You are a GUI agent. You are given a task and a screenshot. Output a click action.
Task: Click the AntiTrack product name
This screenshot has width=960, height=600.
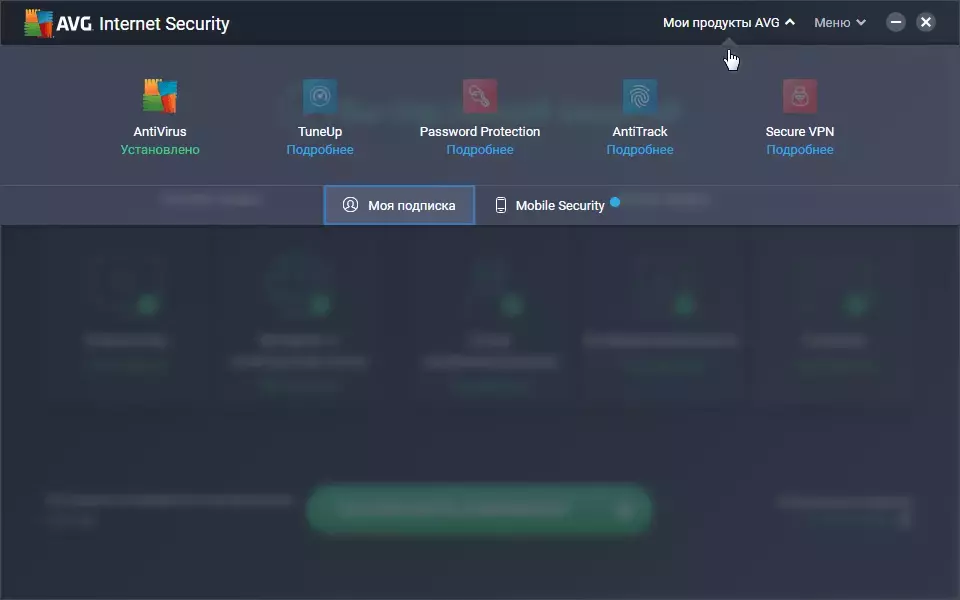pos(640,132)
